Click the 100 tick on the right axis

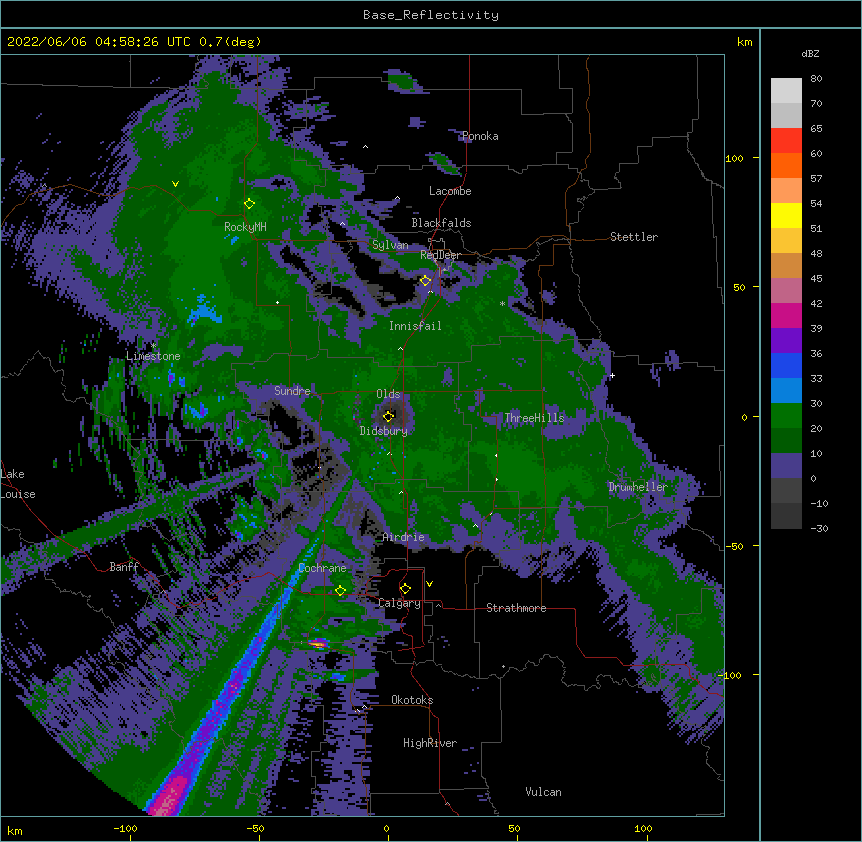[x=734, y=158]
